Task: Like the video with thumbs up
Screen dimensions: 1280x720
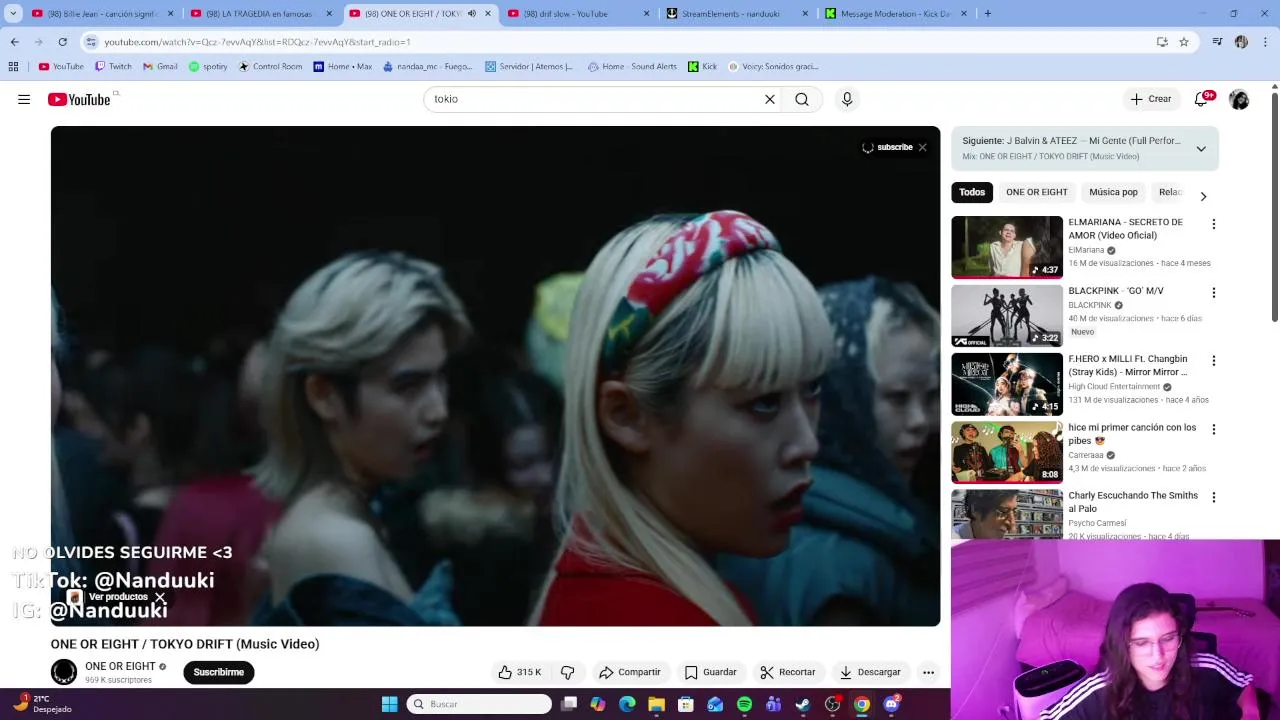Action: coord(520,672)
